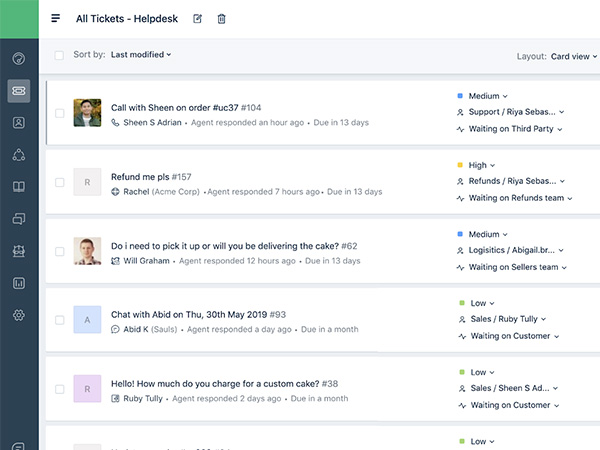600x450 pixels.
Task: Open the Admin settings gear in sidebar
Action: point(19,315)
